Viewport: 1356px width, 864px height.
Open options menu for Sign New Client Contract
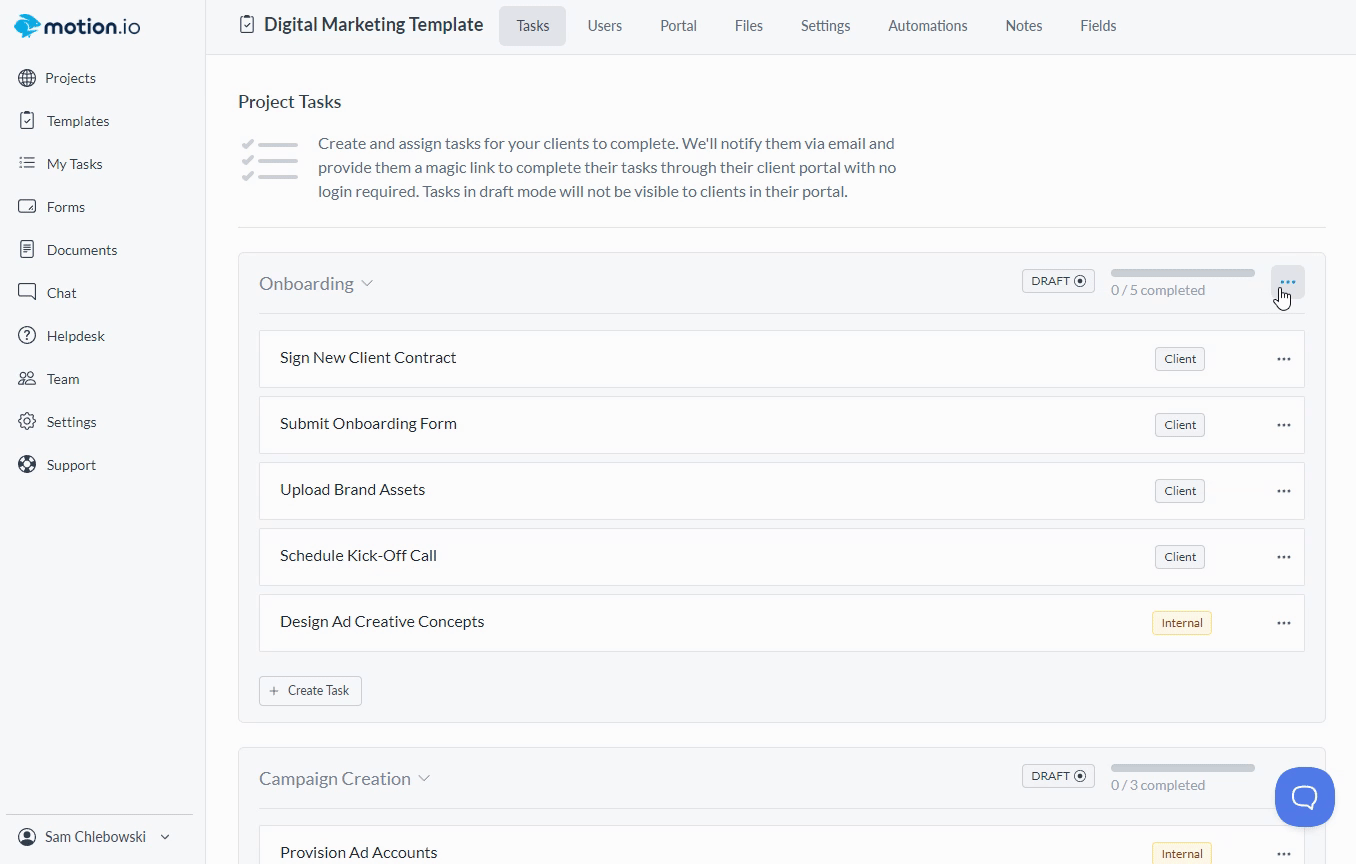click(1283, 359)
